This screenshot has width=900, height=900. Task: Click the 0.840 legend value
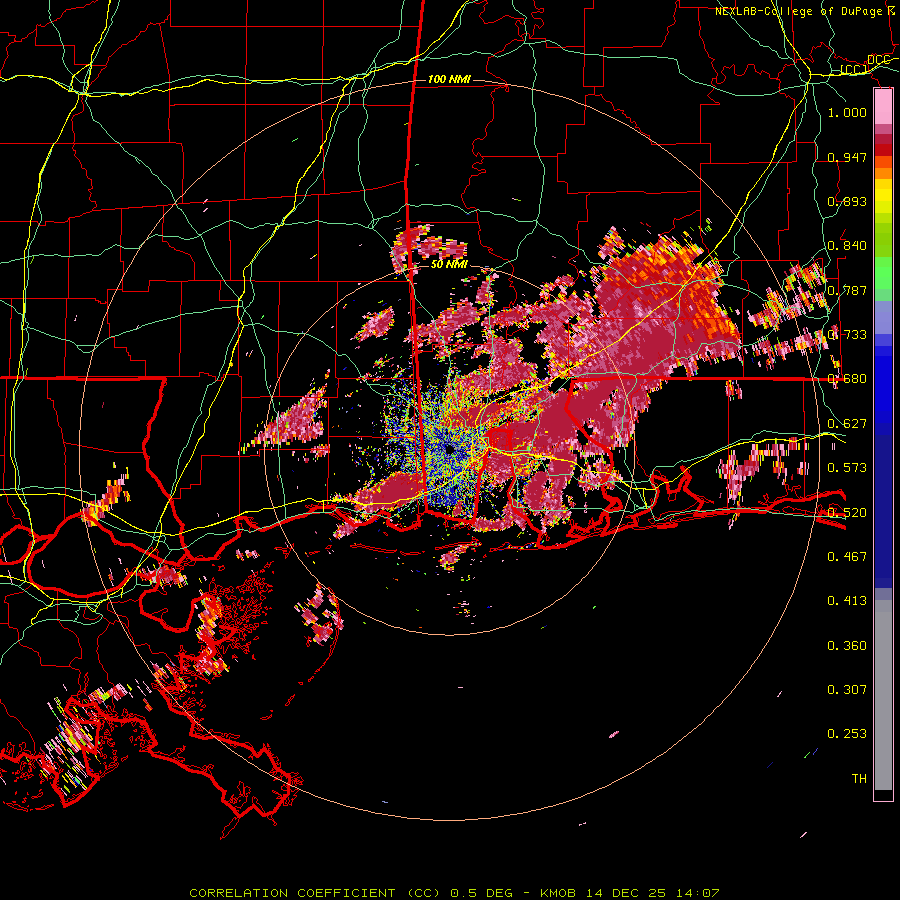click(847, 246)
